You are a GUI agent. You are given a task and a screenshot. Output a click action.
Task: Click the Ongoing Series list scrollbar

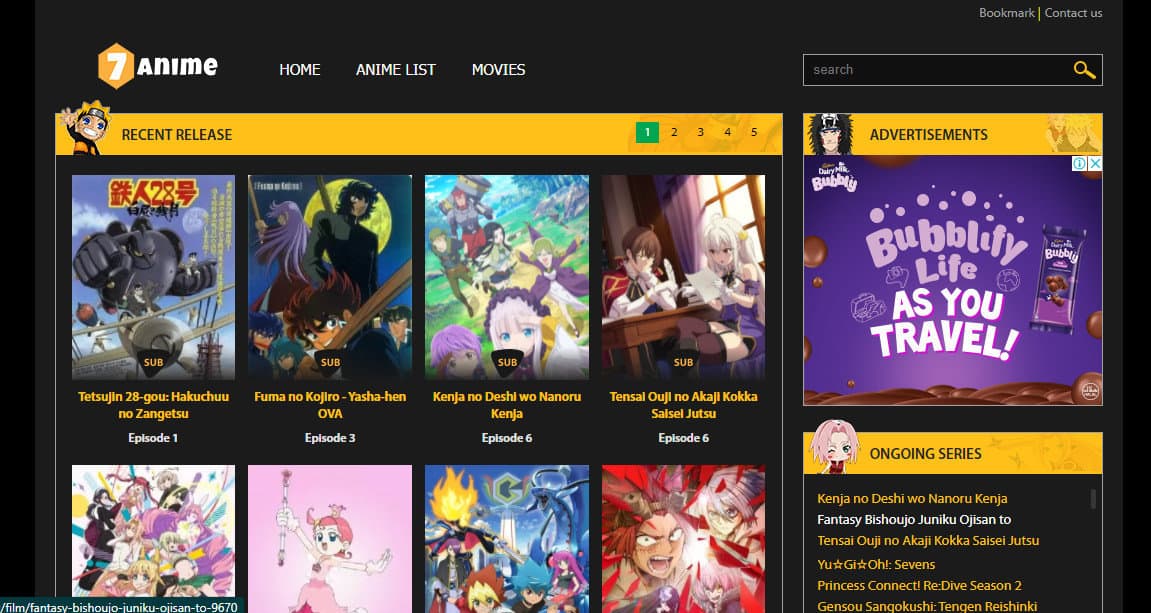1093,499
